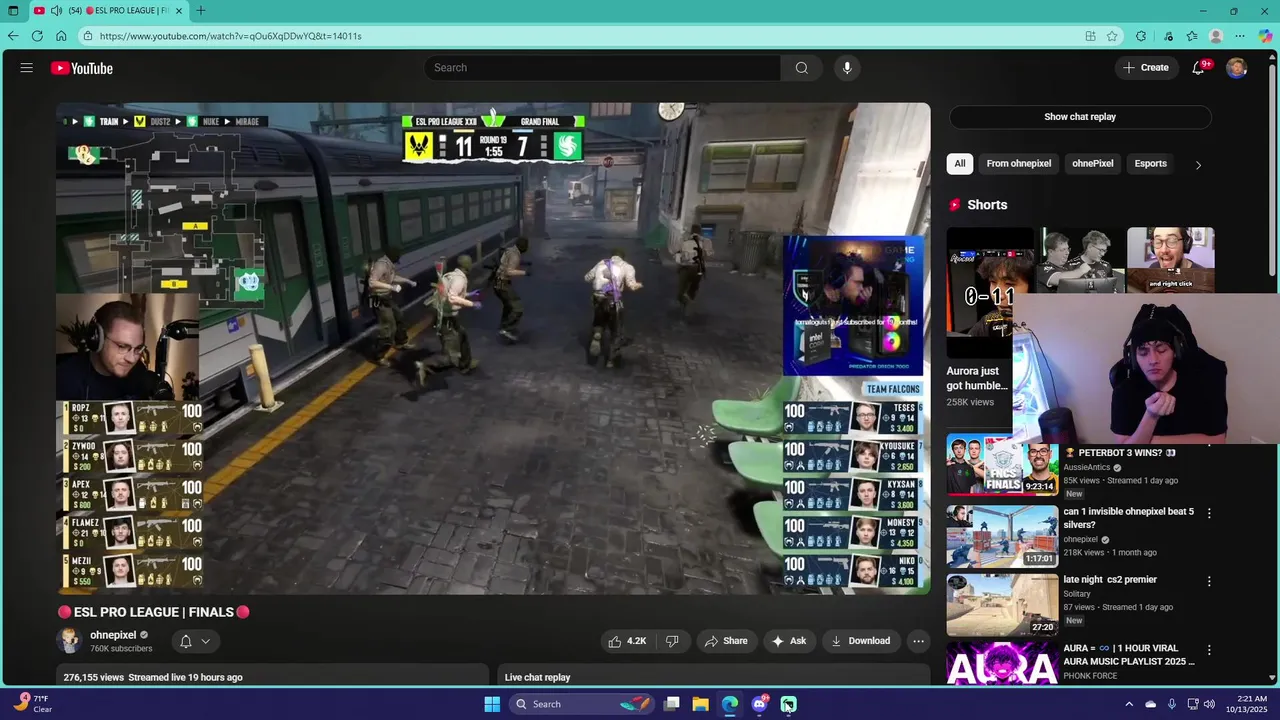Click the Ask button
The height and width of the screenshot is (720, 1280).
(x=788, y=641)
